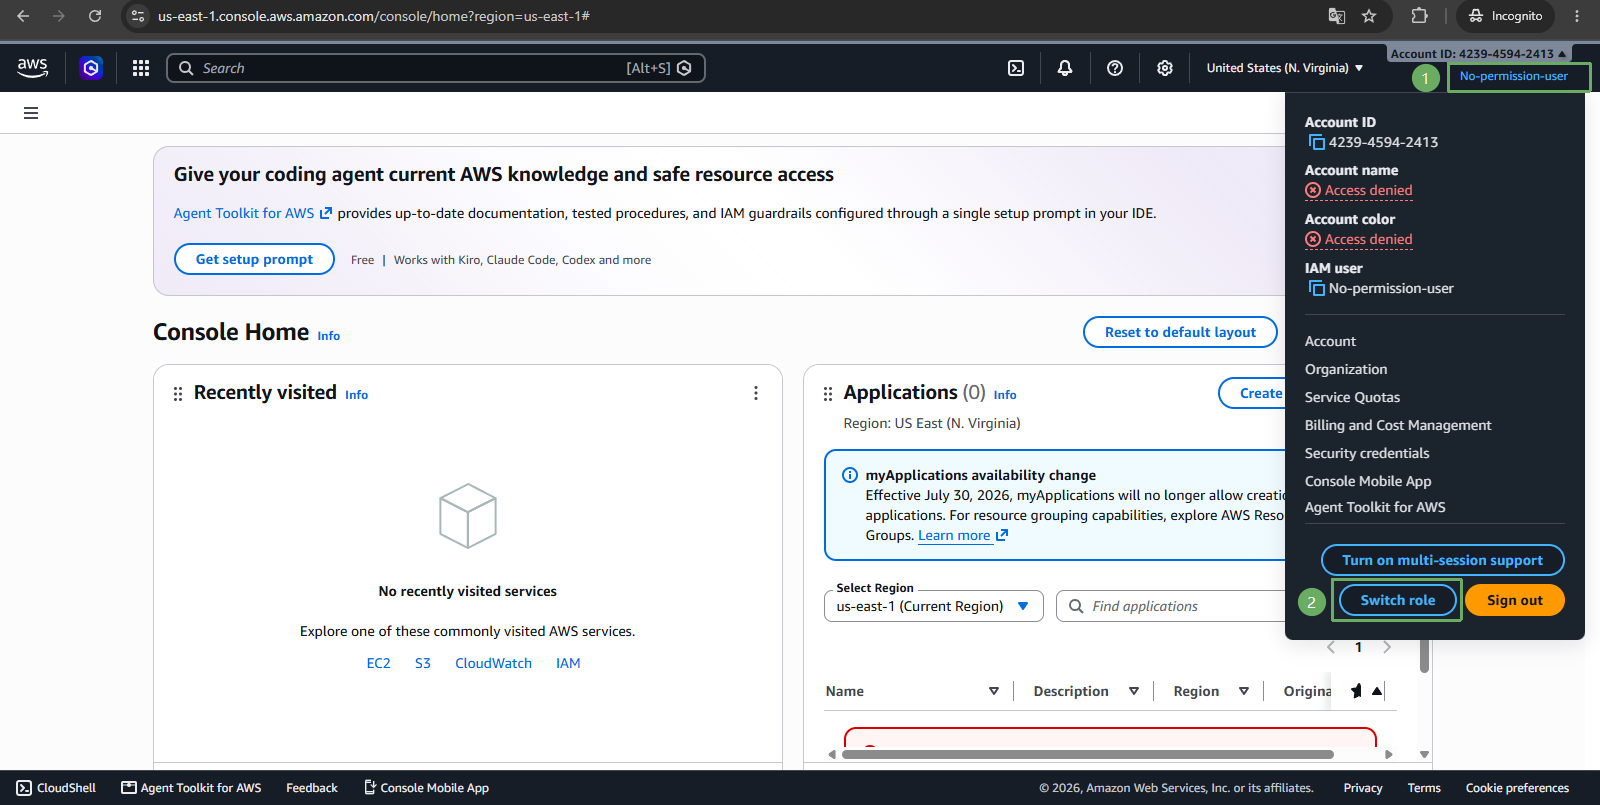View site information icon in address bar
The width and height of the screenshot is (1600, 805).
tap(138, 16)
